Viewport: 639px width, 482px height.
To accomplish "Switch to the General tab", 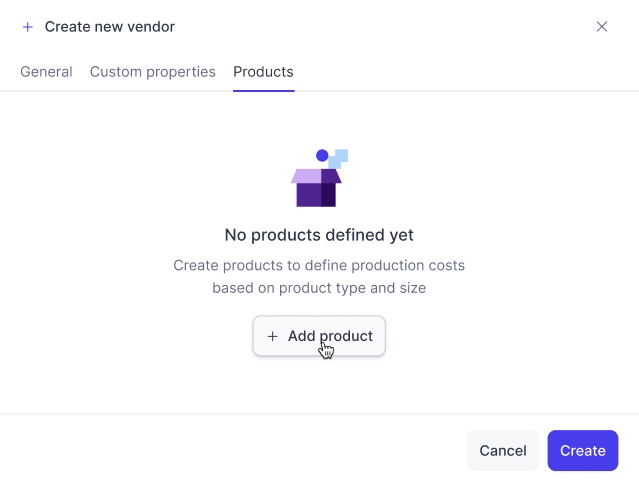I will 46,72.
